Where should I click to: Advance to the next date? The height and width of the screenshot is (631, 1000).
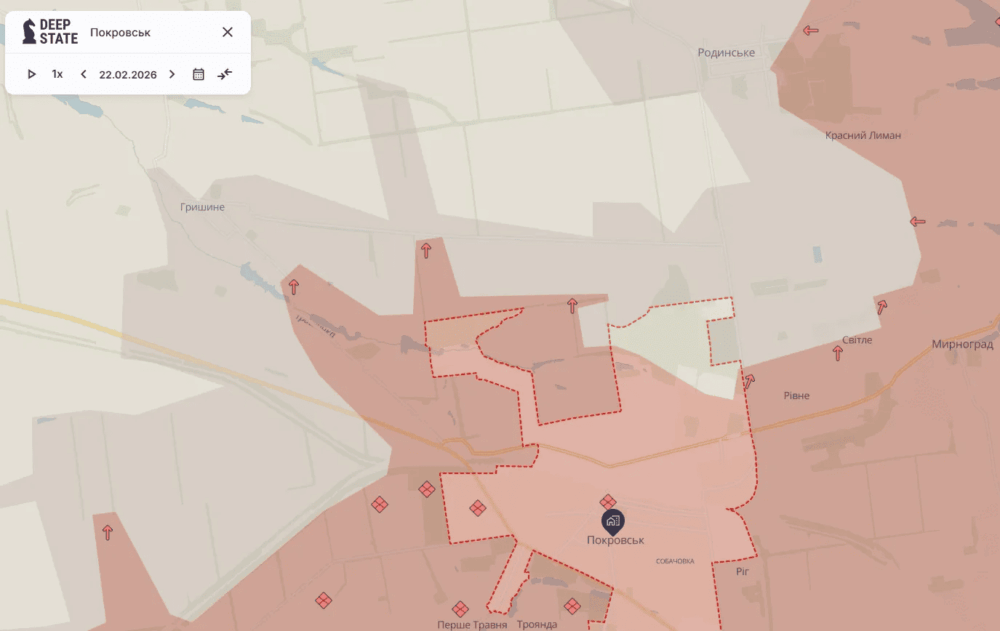coord(172,74)
